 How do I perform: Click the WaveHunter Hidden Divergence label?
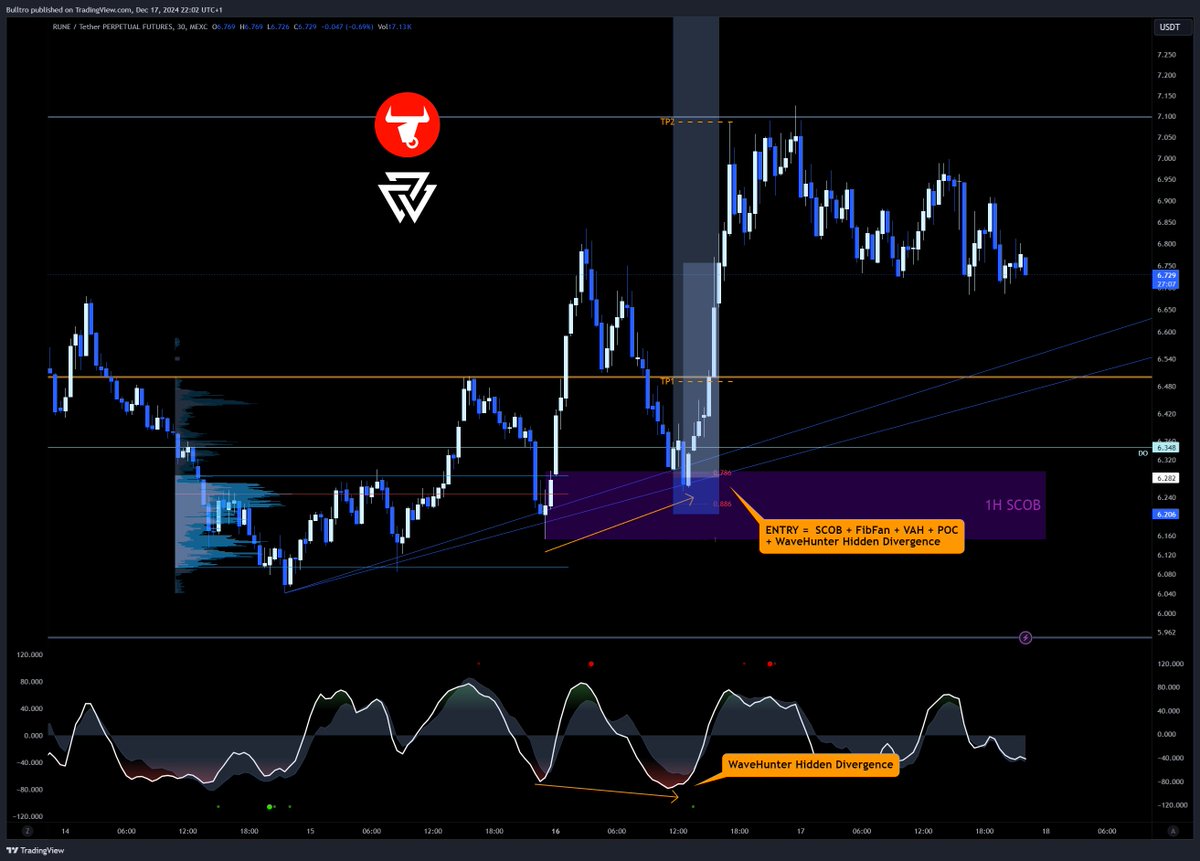[812, 764]
